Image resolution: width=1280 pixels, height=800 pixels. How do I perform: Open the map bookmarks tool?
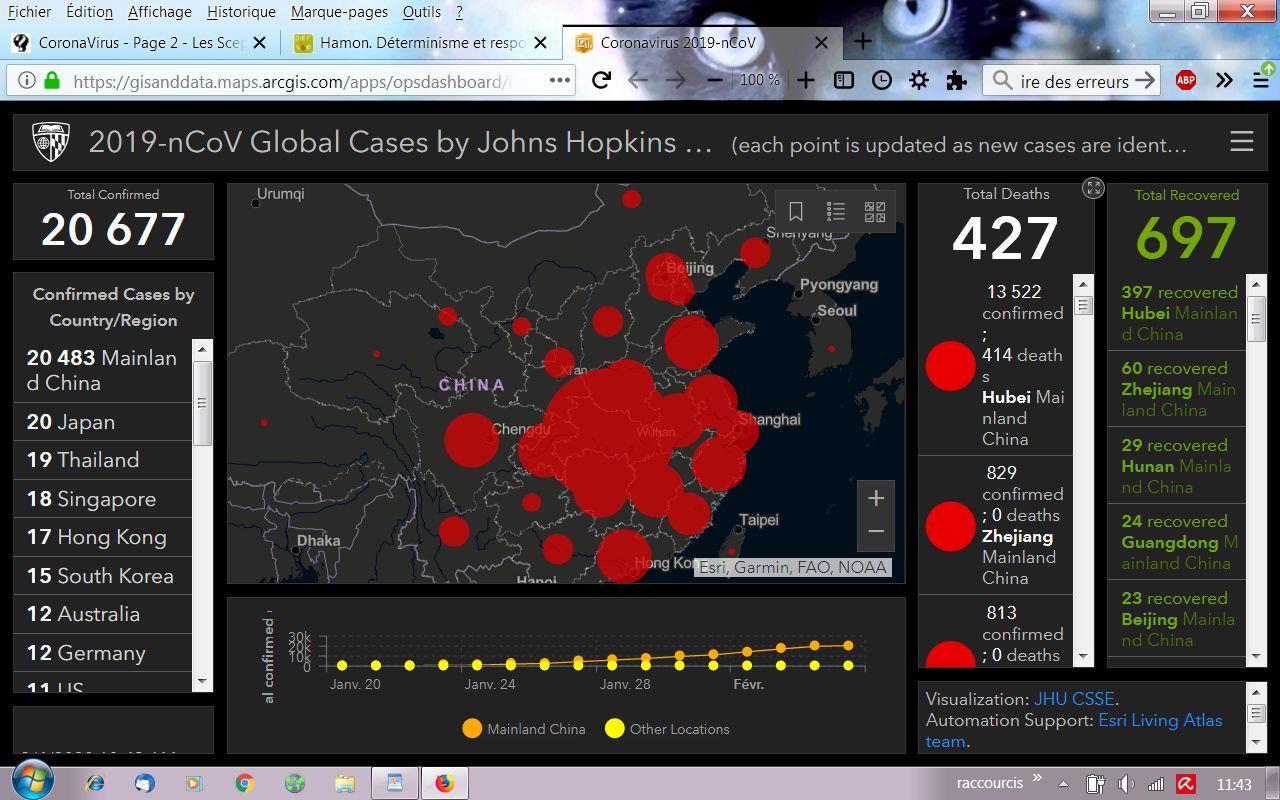tap(796, 211)
